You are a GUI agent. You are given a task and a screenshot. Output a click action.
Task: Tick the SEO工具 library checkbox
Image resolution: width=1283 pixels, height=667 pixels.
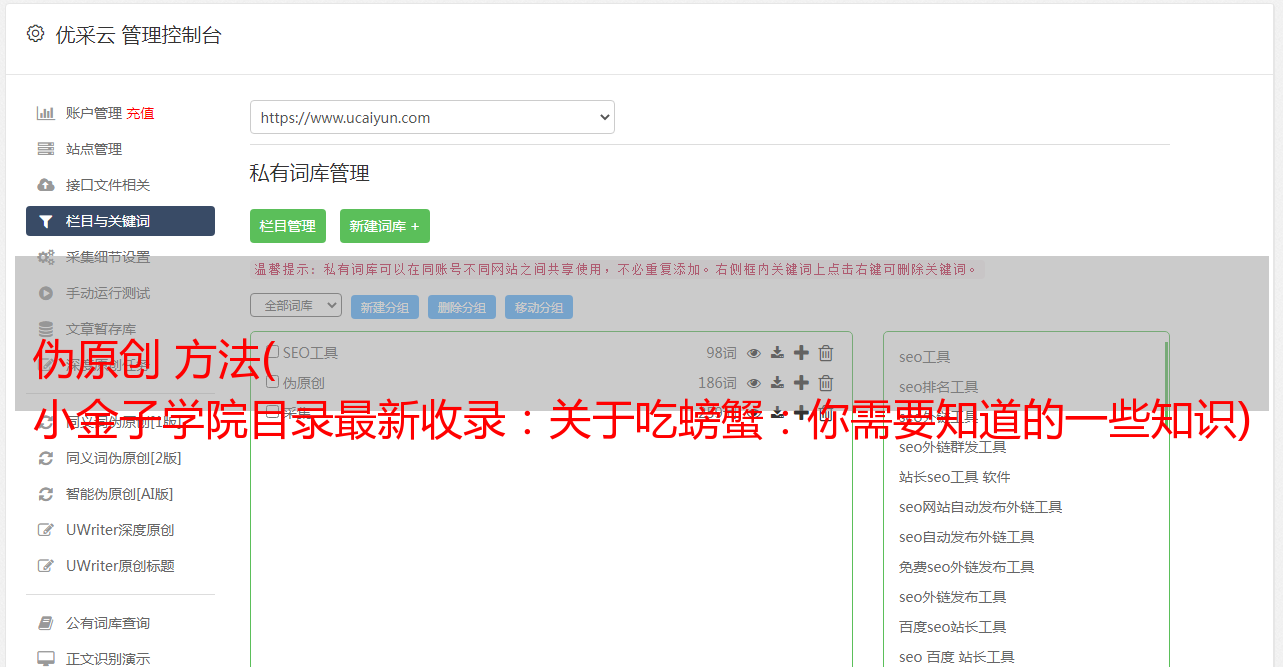(x=272, y=352)
